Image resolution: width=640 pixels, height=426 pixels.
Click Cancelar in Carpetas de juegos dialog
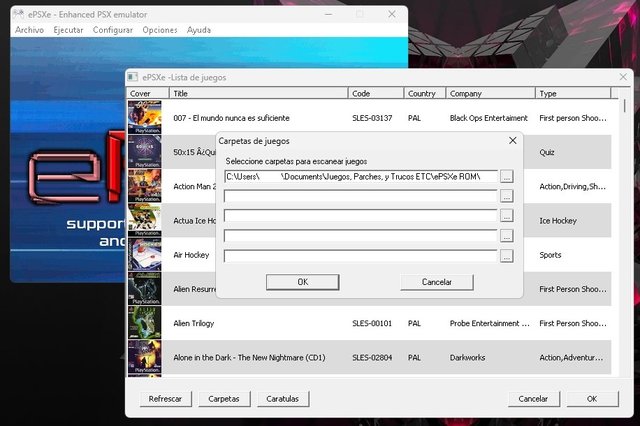[x=437, y=282]
